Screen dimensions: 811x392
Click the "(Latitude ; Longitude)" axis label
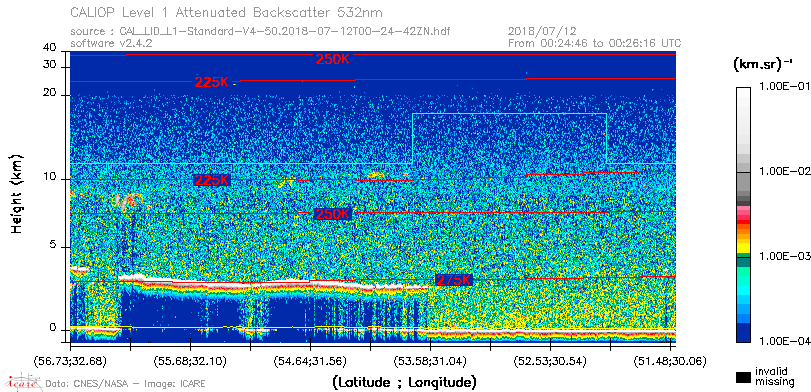coord(404,383)
